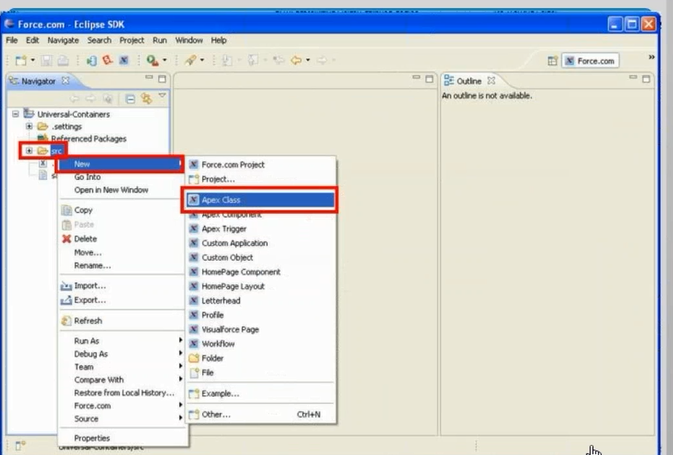Open the Project menu
673x455 pixels.
coord(132,40)
